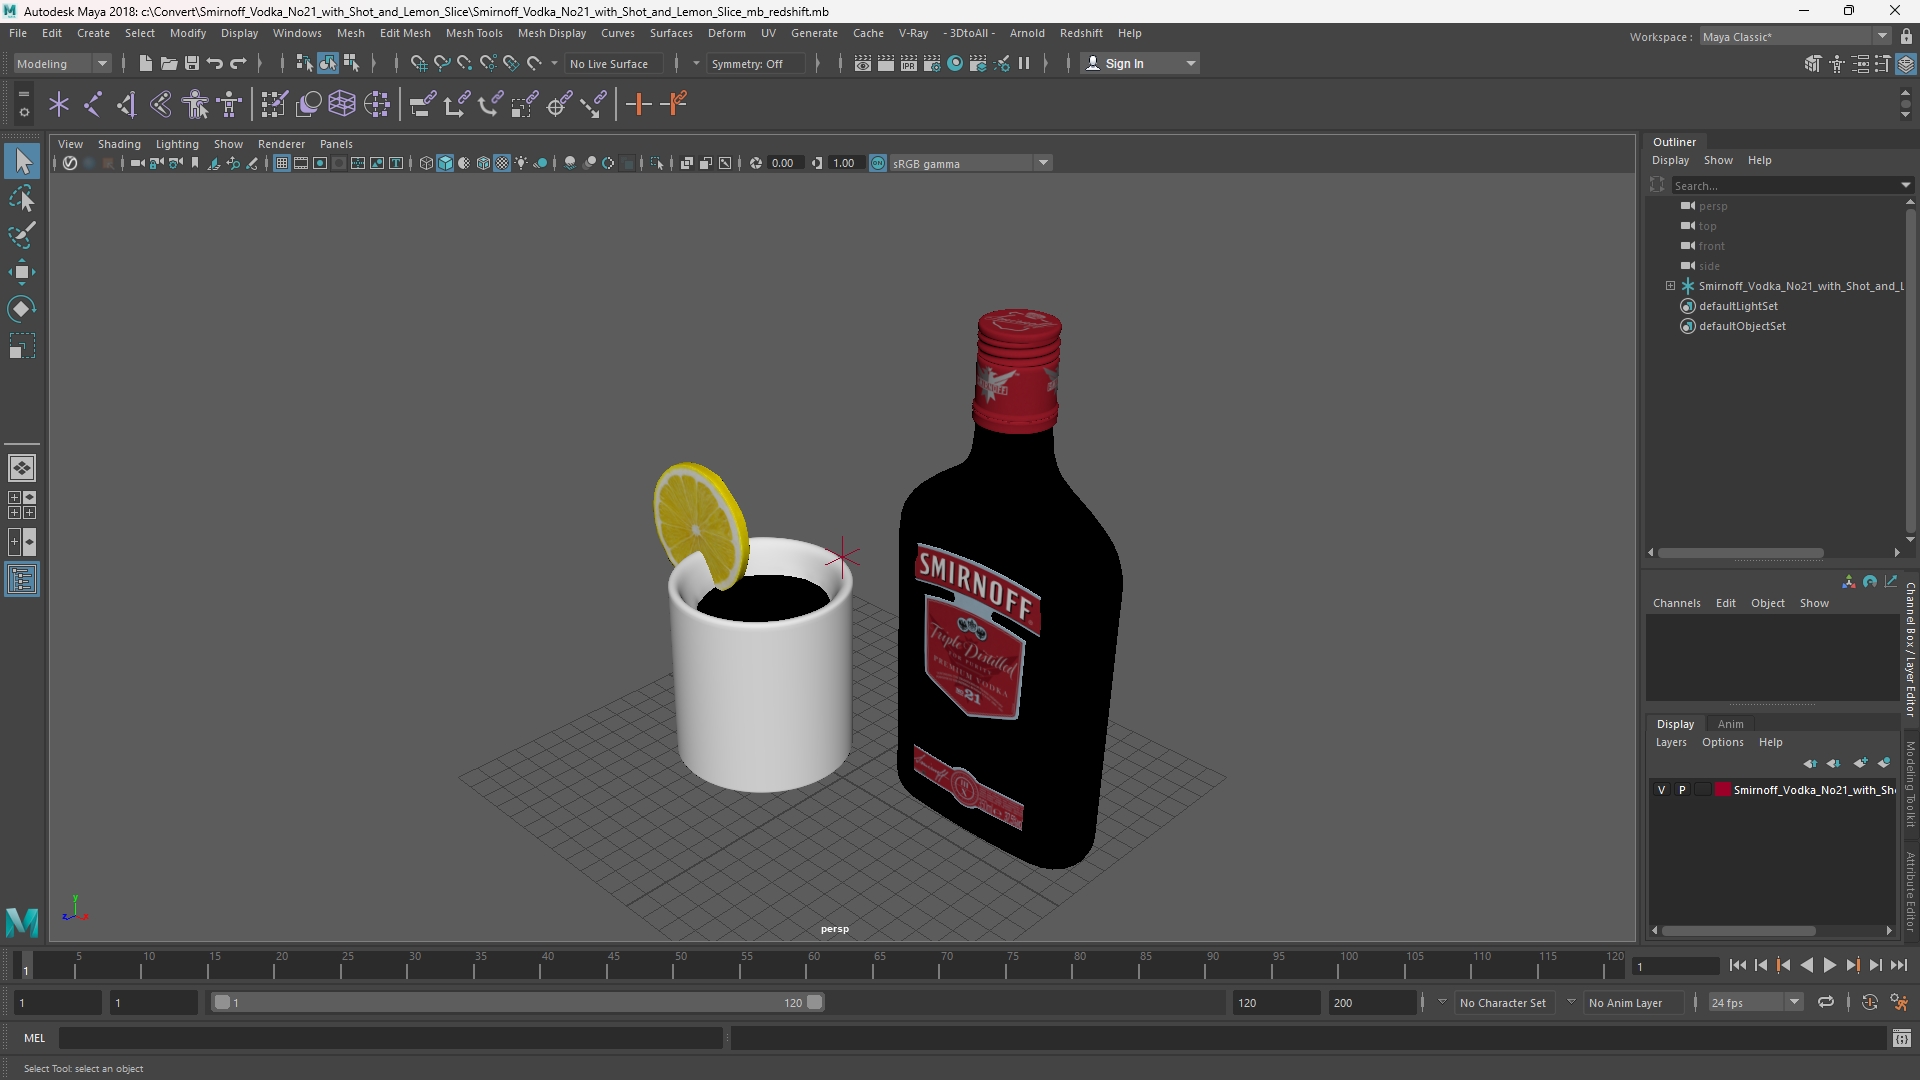Image resolution: width=1920 pixels, height=1080 pixels.
Task: Toggle layer visibility V box
Action: tap(1662, 790)
